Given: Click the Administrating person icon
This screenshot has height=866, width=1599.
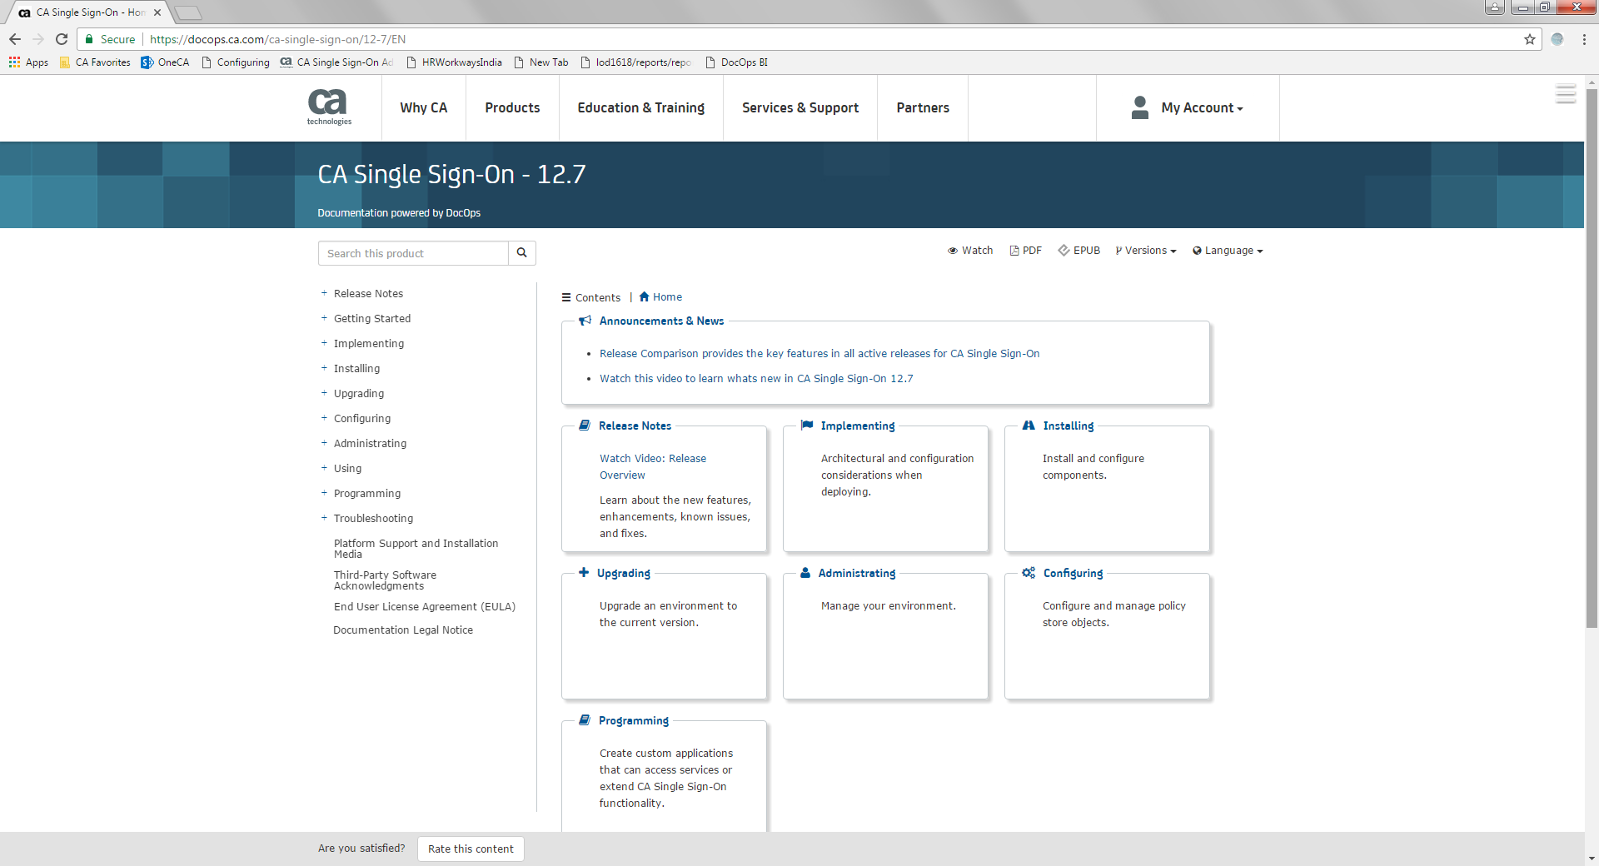Looking at the screenshot, I should click(805, 573).
